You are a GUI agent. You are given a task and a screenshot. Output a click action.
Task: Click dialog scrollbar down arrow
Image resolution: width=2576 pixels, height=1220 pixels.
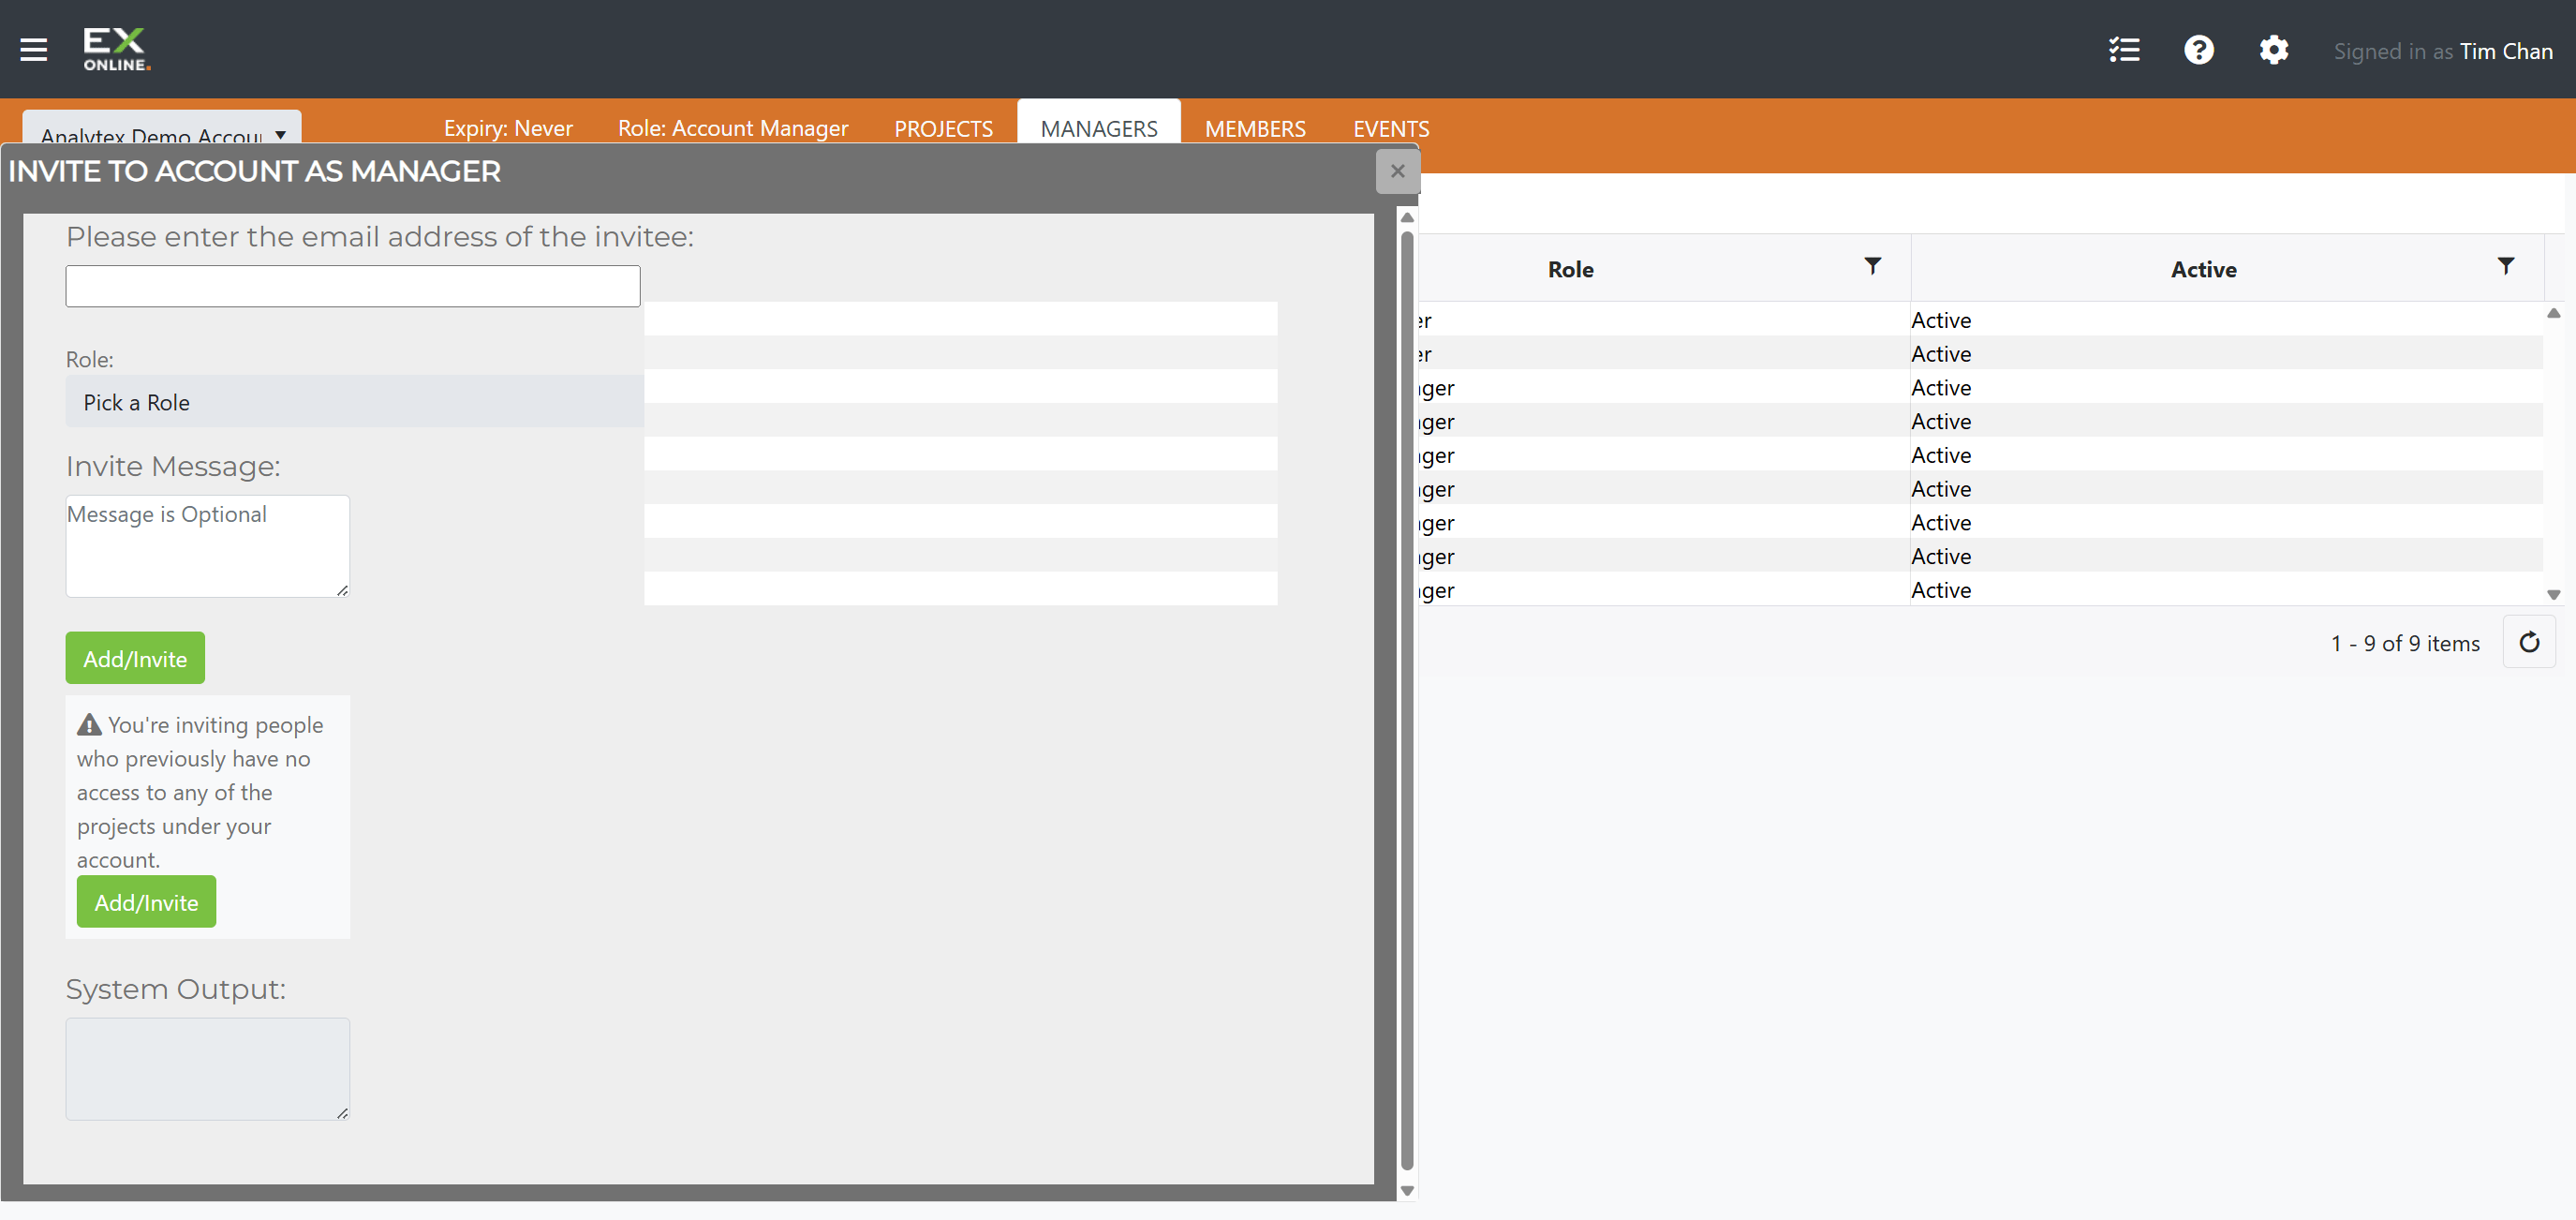(x=1407, y=1191)
